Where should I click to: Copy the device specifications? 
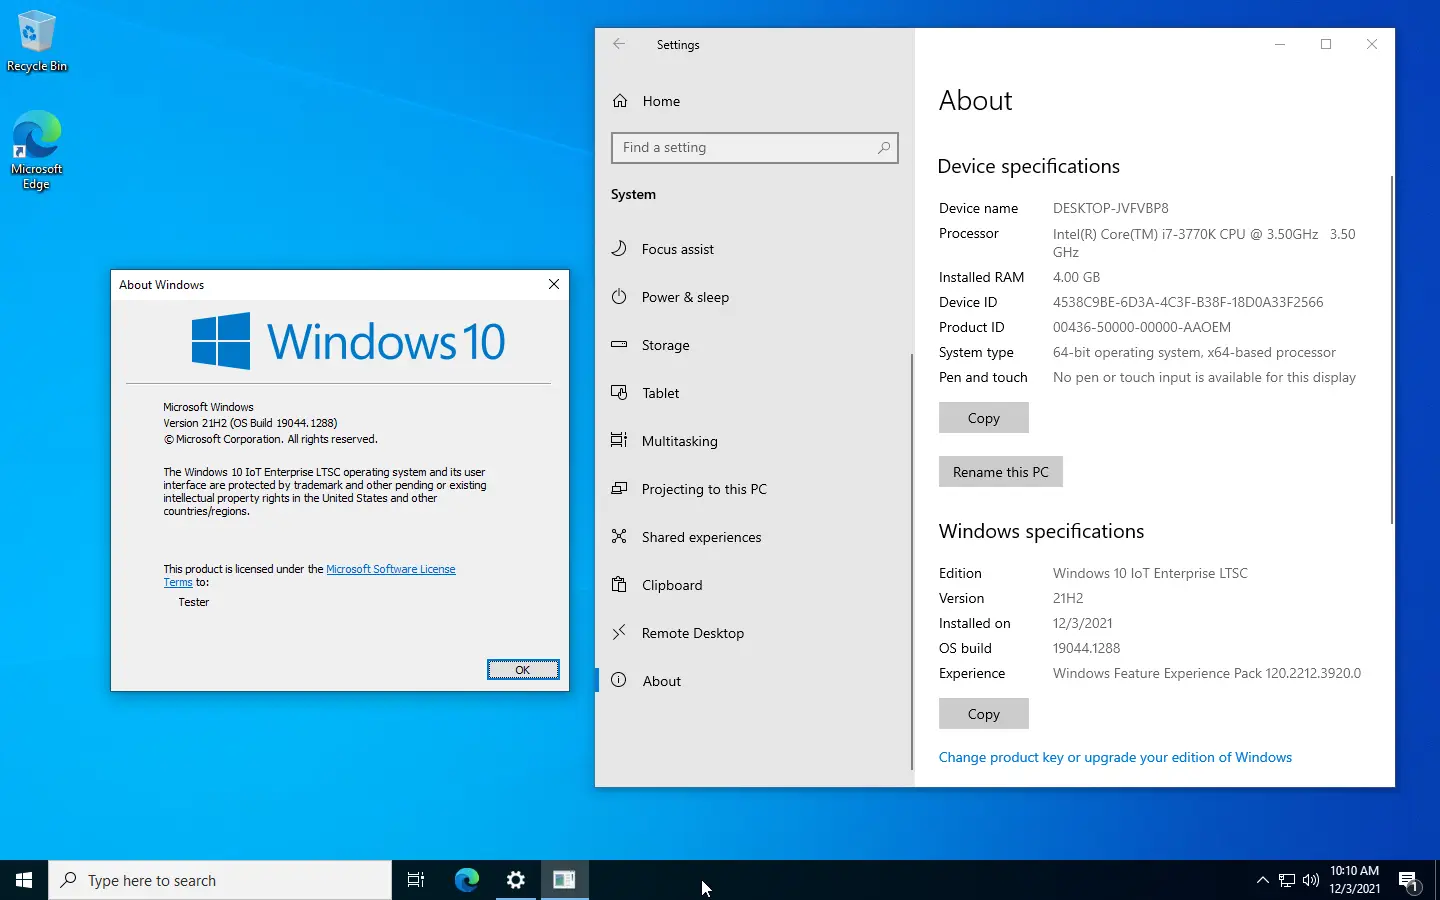[x=983, y=418]
